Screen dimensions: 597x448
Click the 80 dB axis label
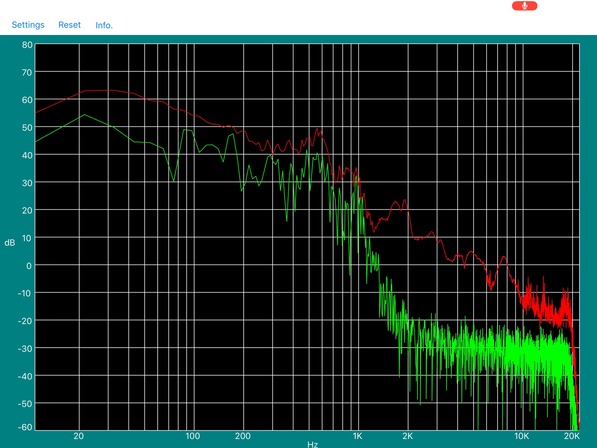click(27, 45)
